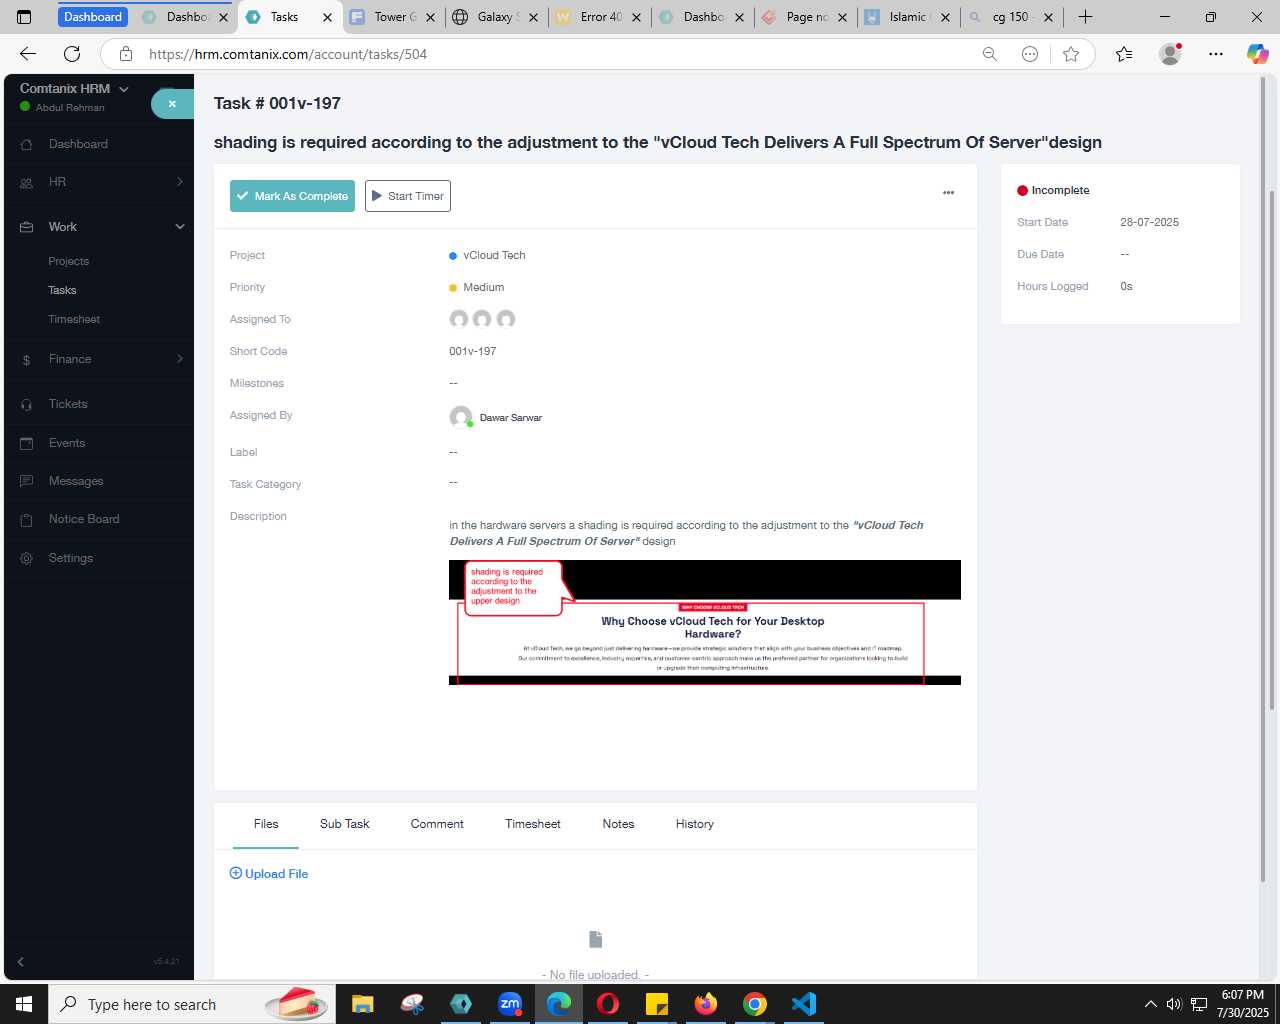Click the browser address bar URL
The height and width of the screenshot is (1024, 1280).
pyautogui.click(x=288, y=54)
